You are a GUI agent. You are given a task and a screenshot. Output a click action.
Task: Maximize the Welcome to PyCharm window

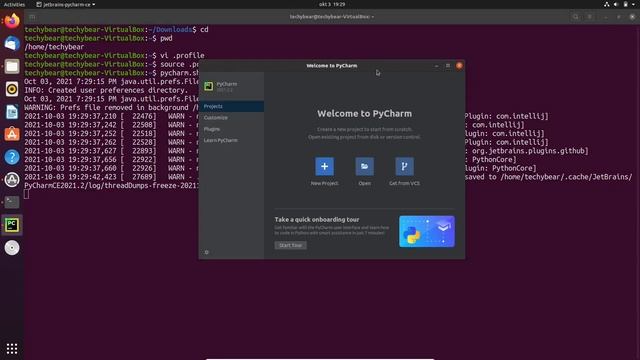[448, 66]
